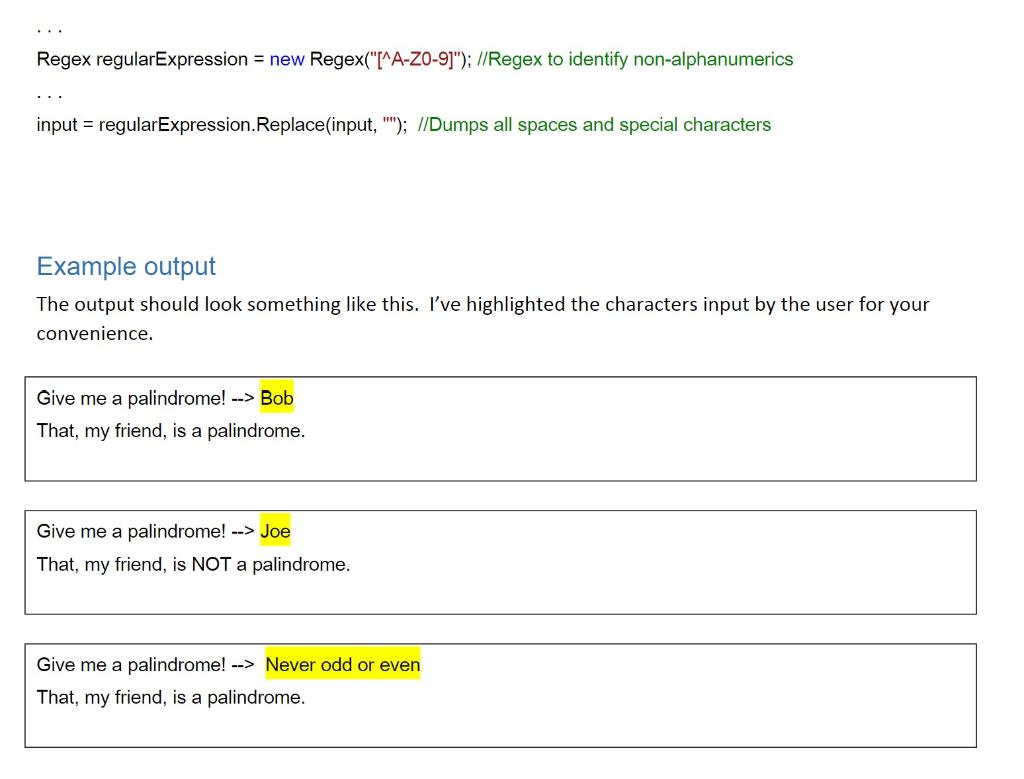
Task: Click 'Give me a palindrome!' before 'Never odd or even'
Action: [x=131, y=665]
